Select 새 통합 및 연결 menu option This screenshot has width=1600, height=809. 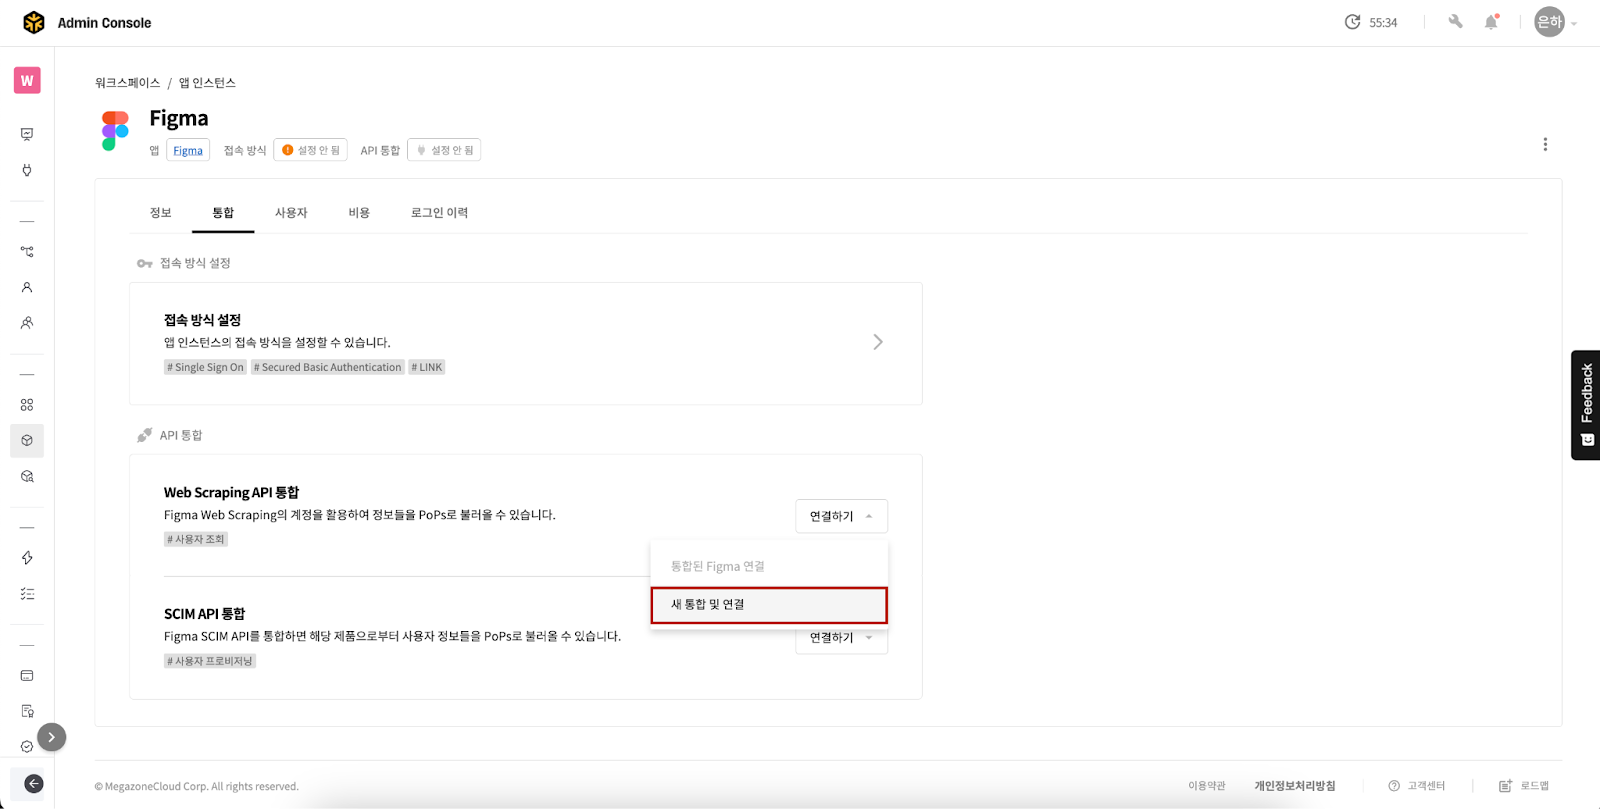(768, 605)
